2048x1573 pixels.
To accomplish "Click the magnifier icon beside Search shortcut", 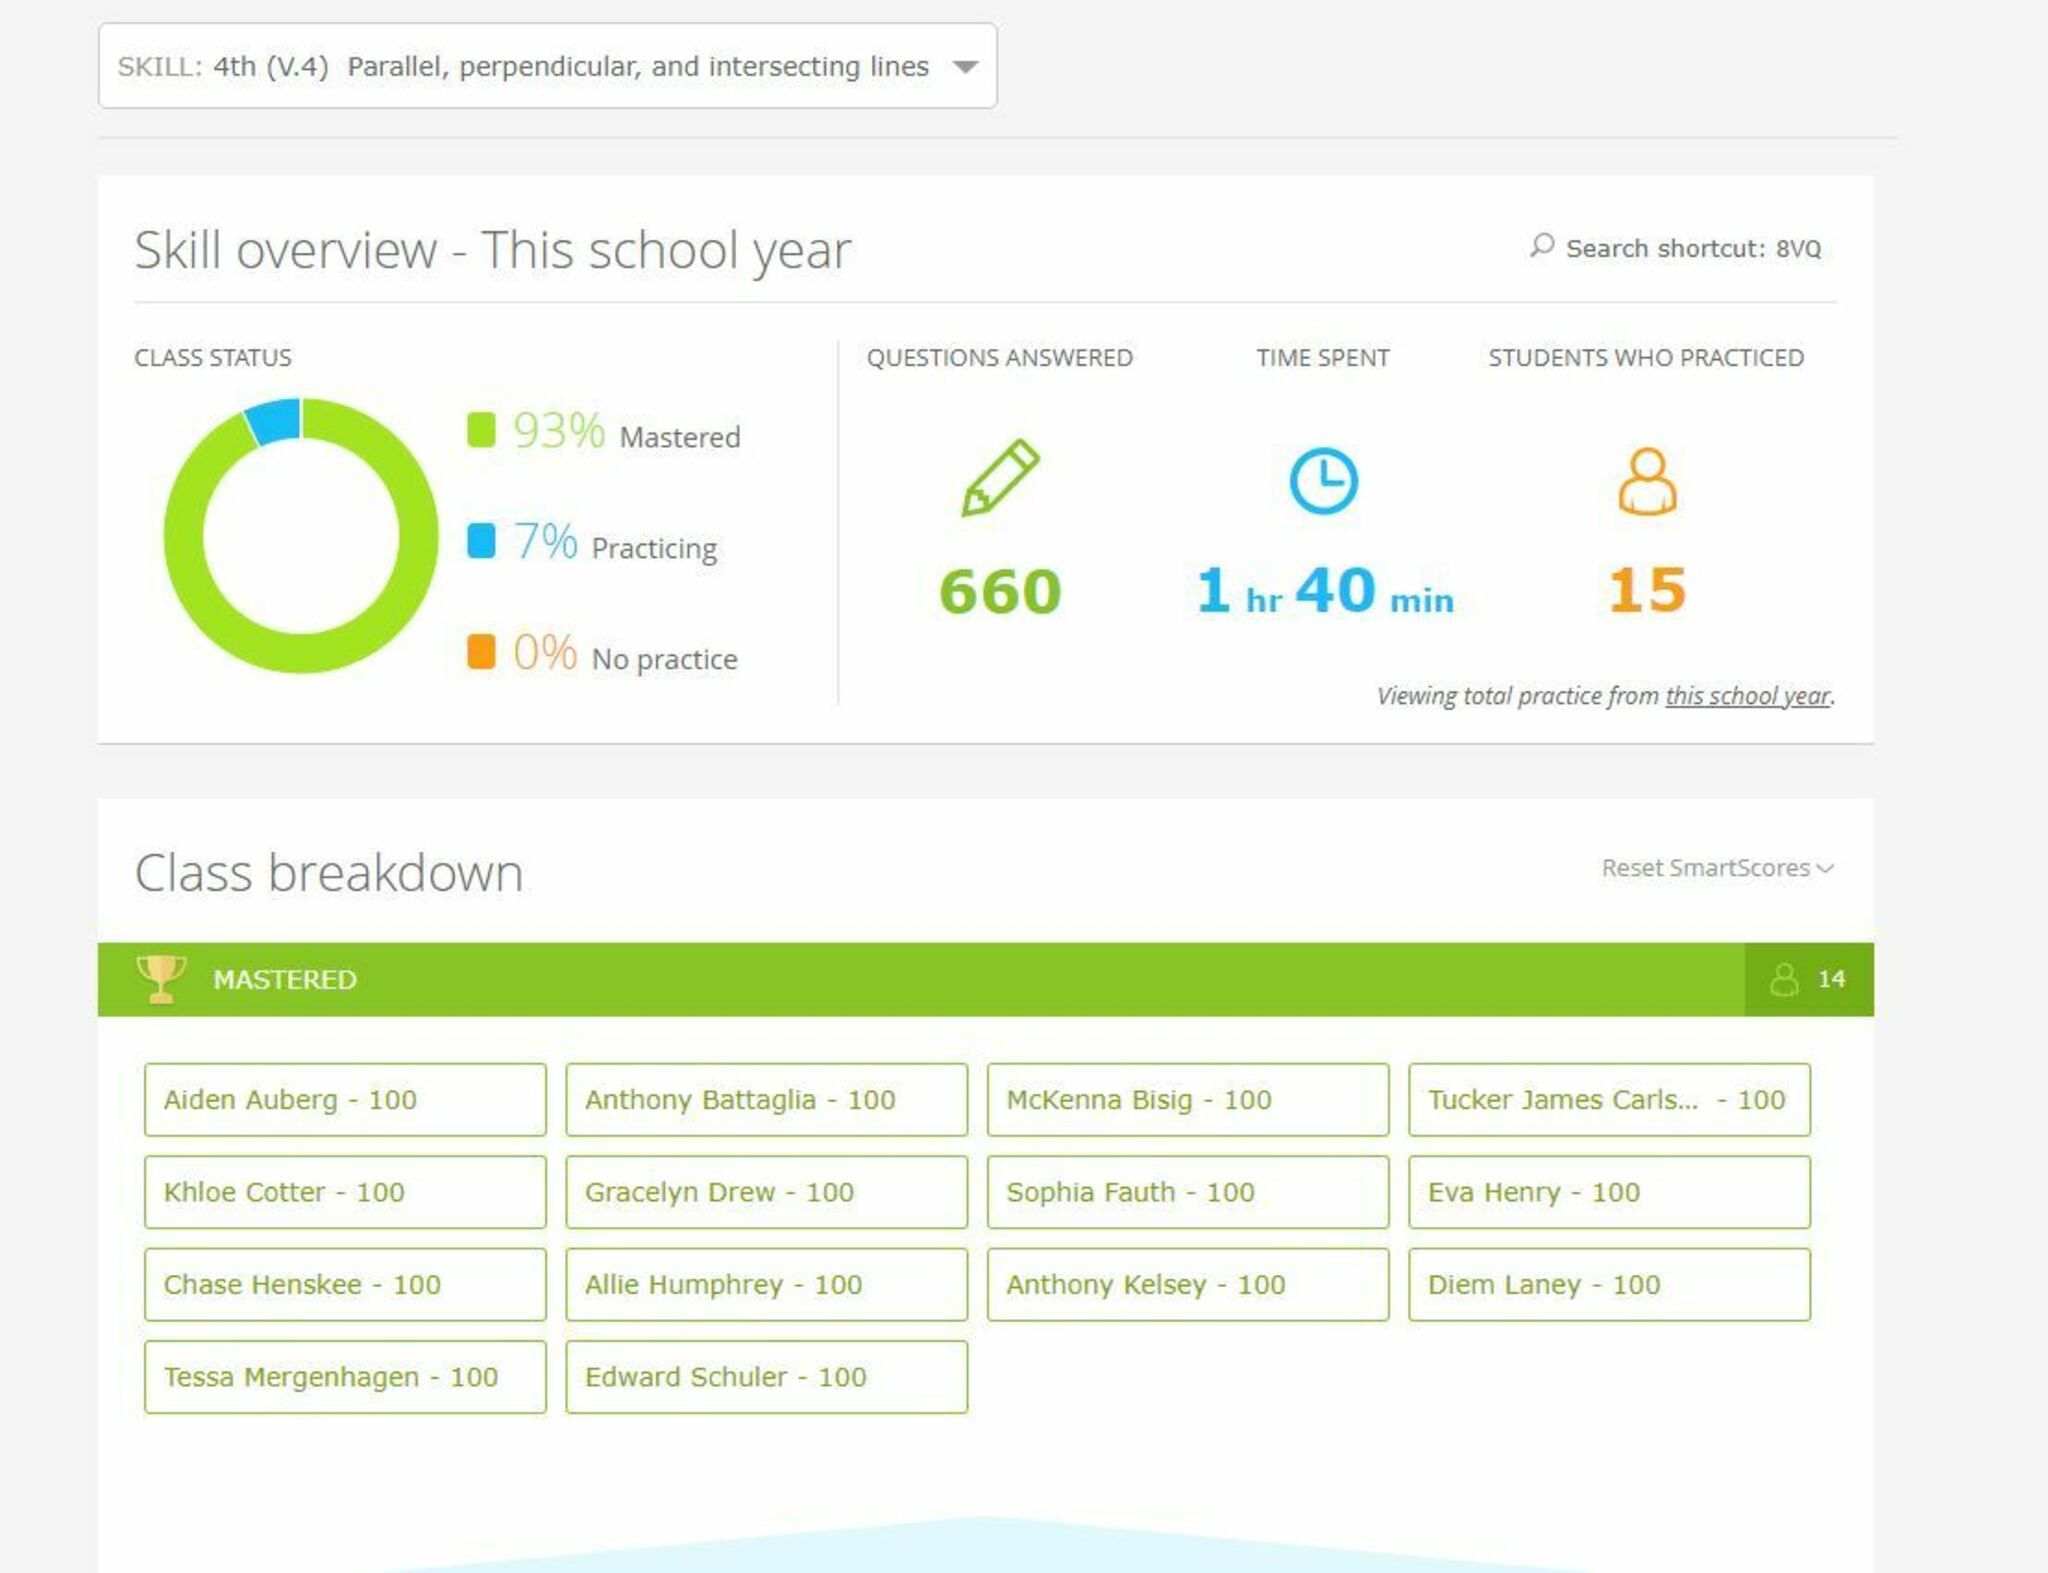I will (x=1541, y=246).
